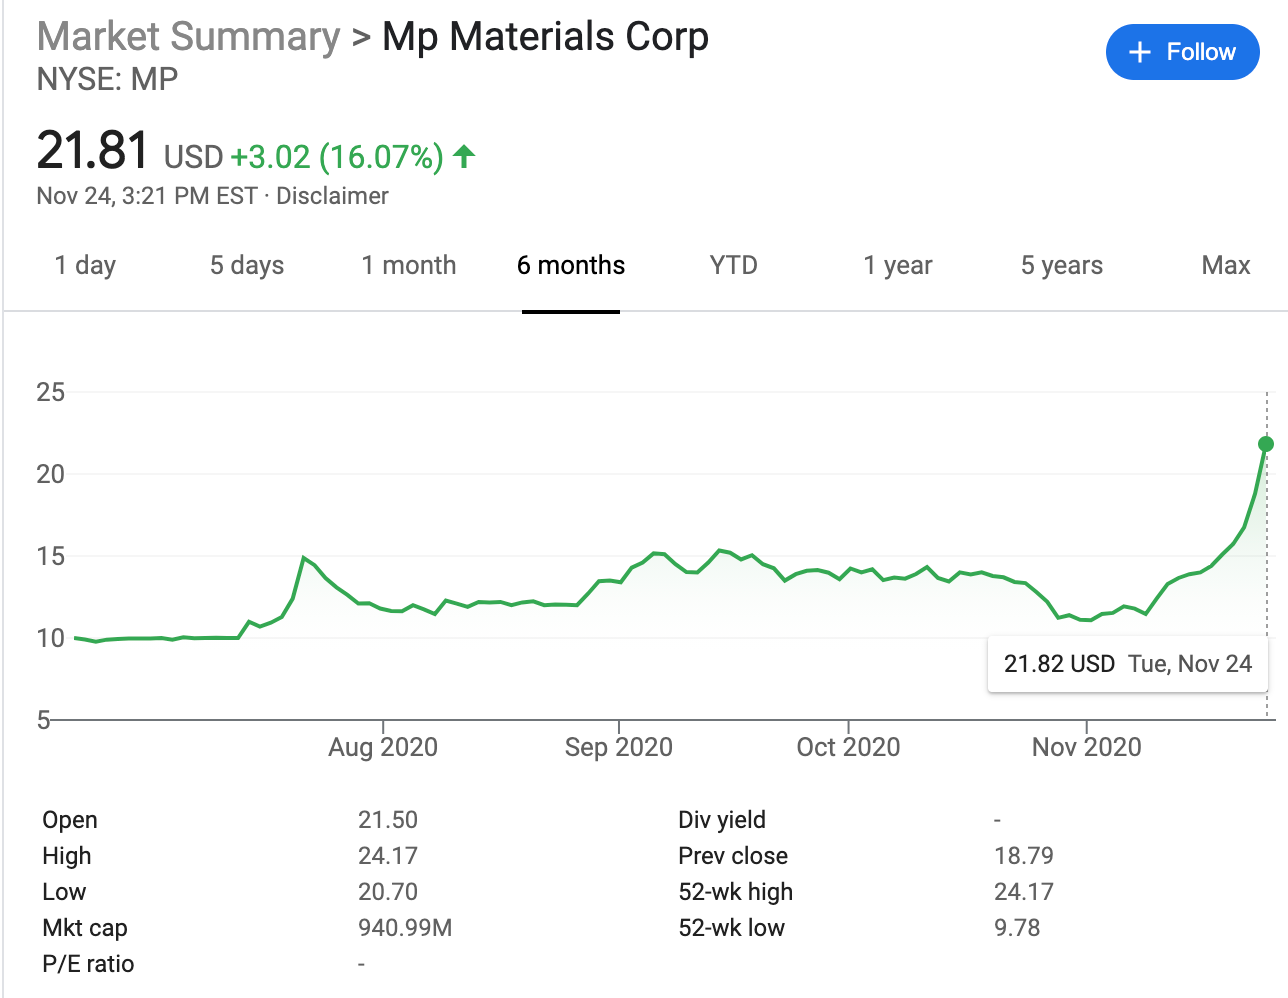The width and height of the screenshot is (1288, 998).
Task: Select the 6 months tab
Action: pos(570,265)
